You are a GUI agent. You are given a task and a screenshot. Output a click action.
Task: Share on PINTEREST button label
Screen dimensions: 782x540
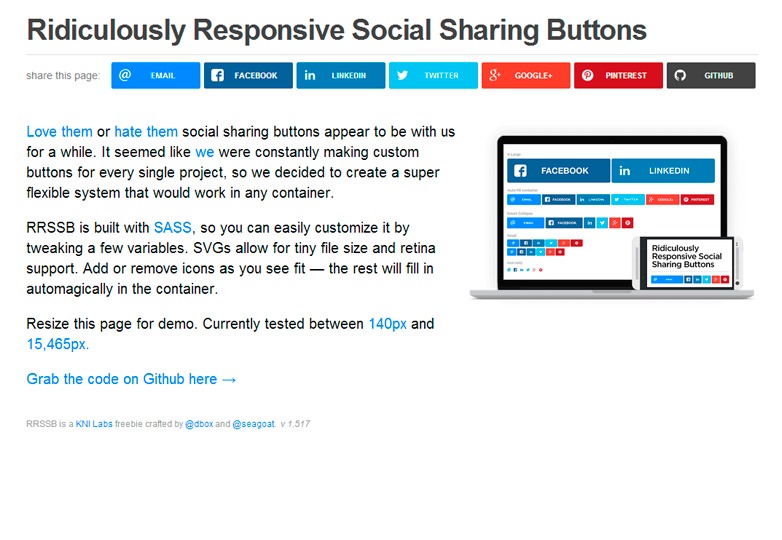(x=626, y=76)
